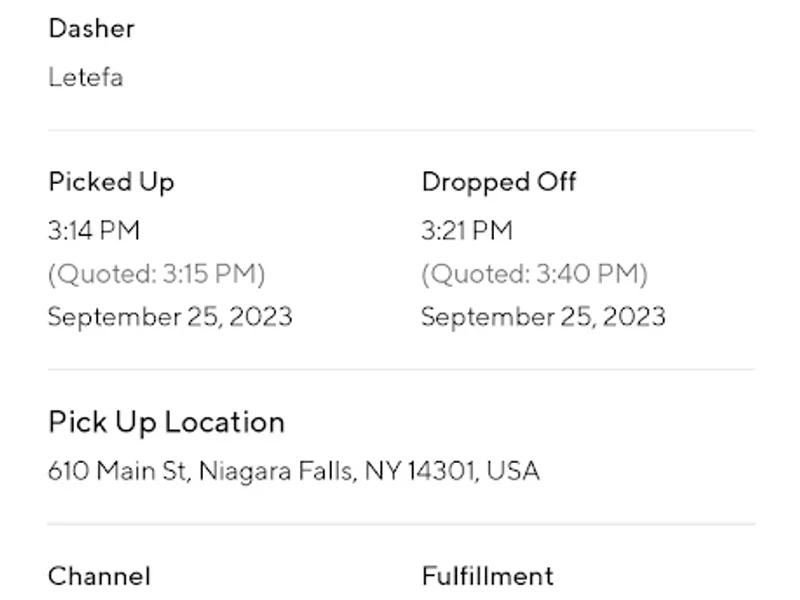
Task: Click the quoted 3:40 PM drop-off time
Action: click(534, 273)
